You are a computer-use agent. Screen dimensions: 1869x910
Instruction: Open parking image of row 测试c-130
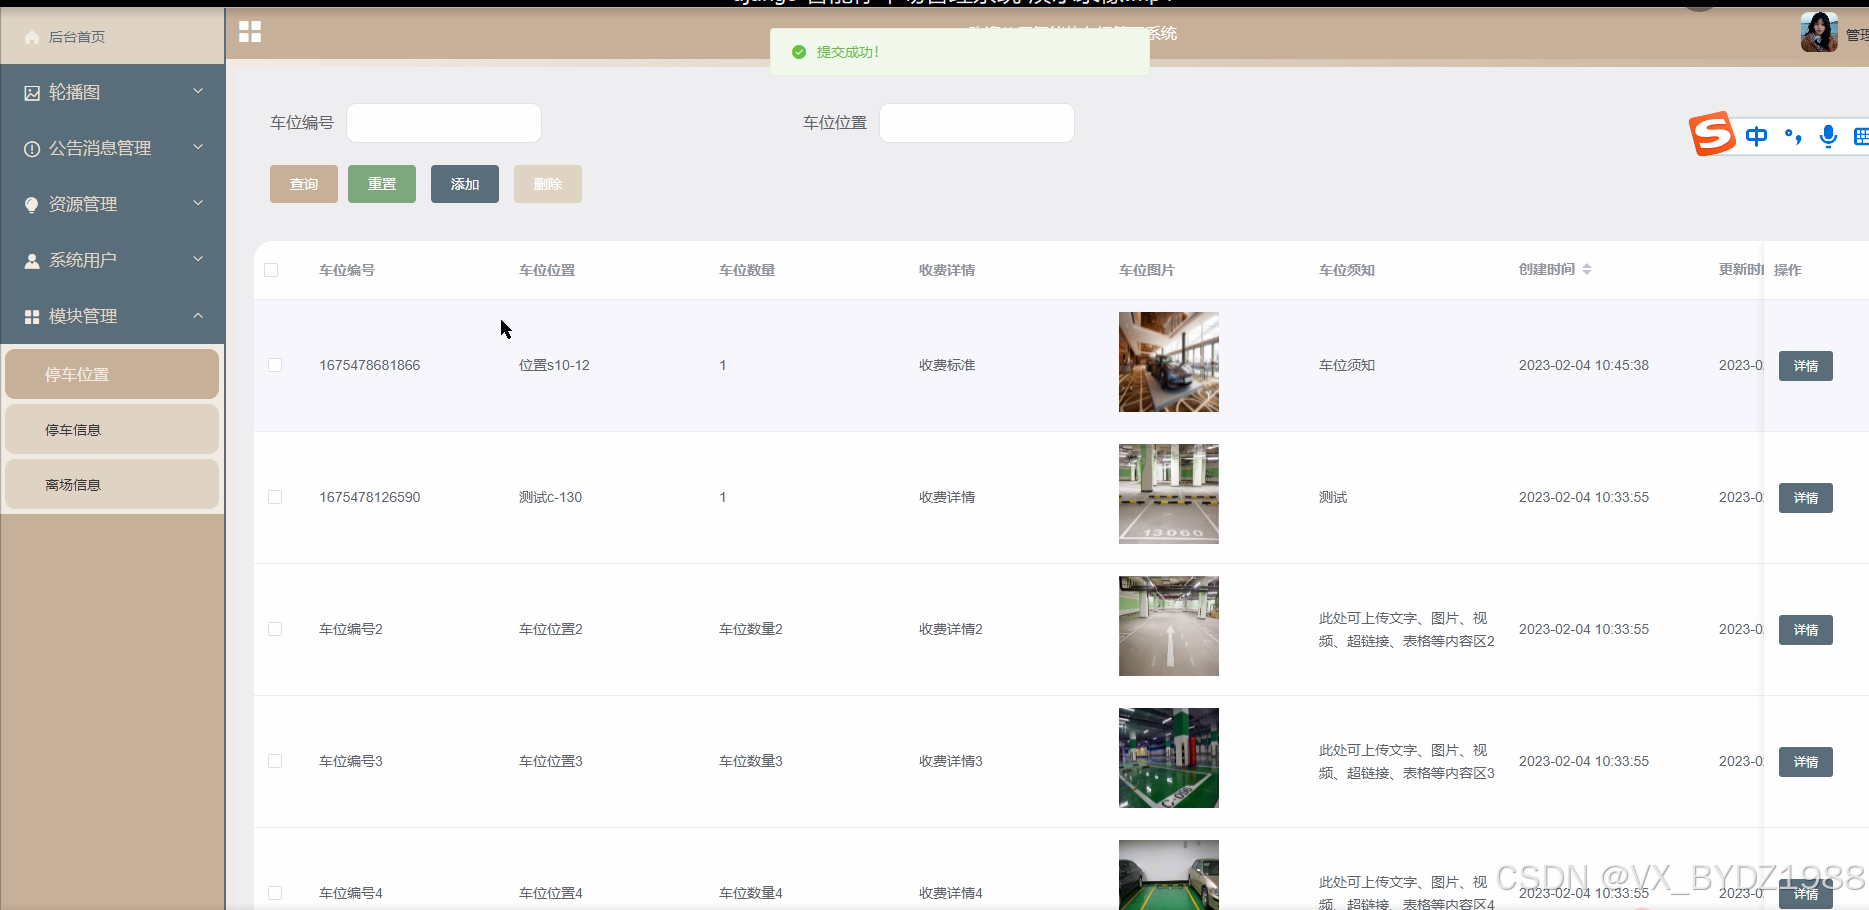pos(1169,494)
